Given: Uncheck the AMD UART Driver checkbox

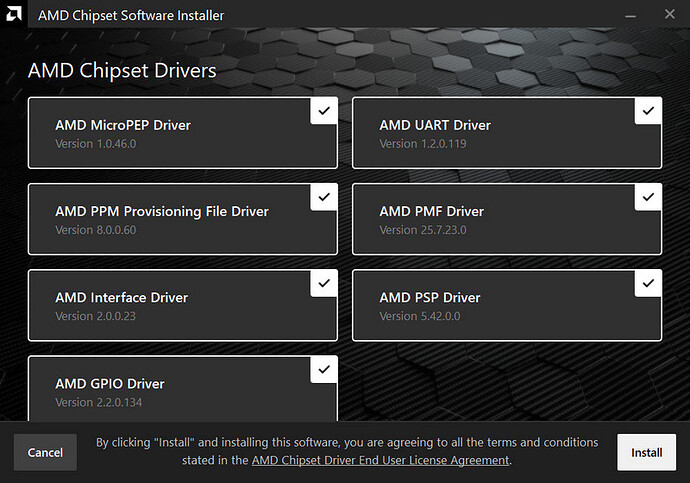Looking at the screenshot, I should 648,111.
